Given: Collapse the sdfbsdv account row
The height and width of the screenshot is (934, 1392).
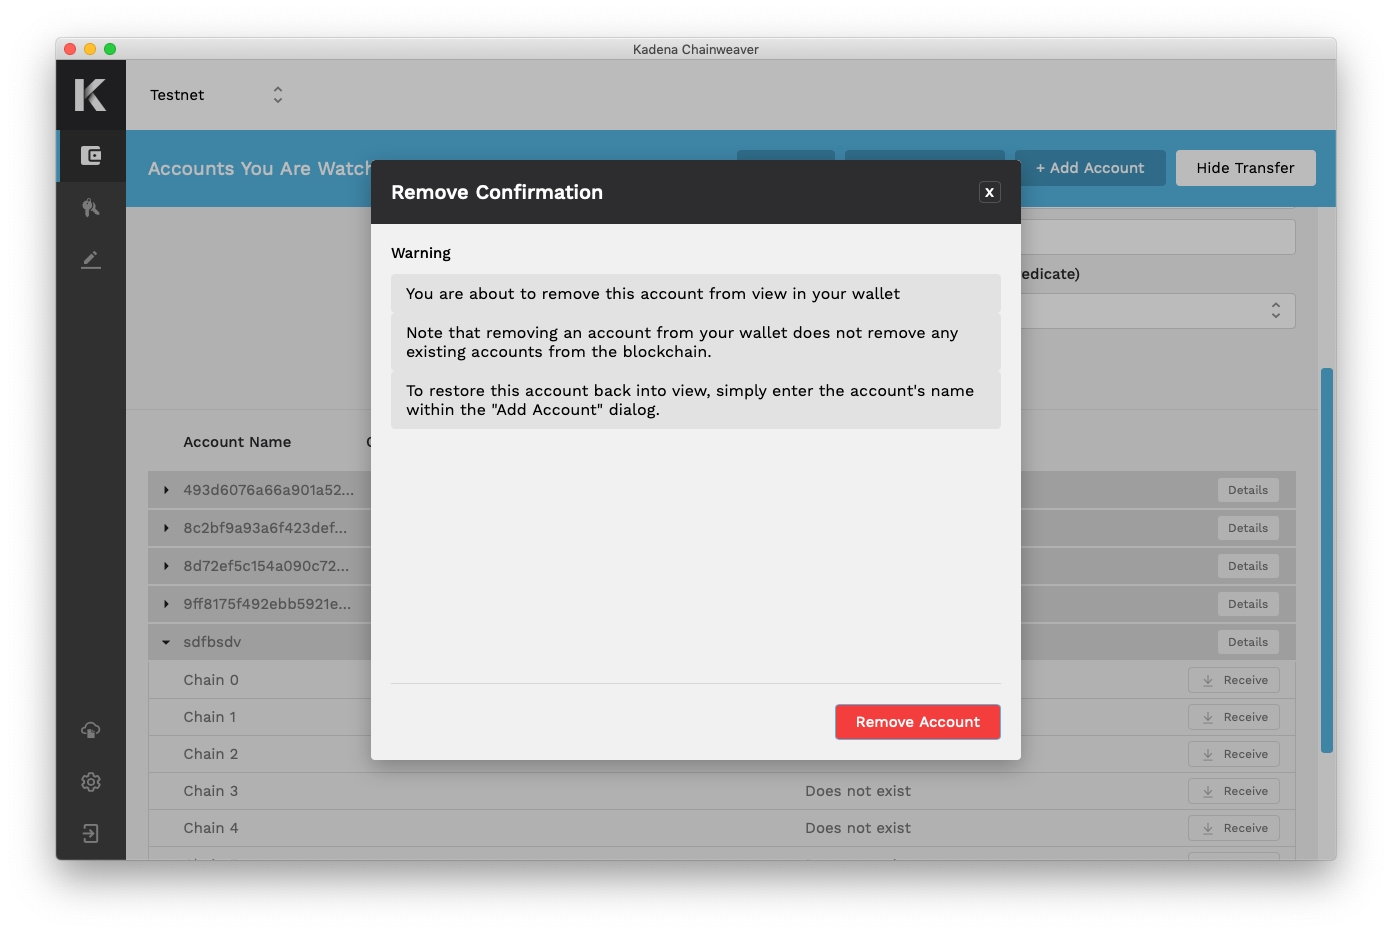Looking at the screenshot, I should coord(166,642).
